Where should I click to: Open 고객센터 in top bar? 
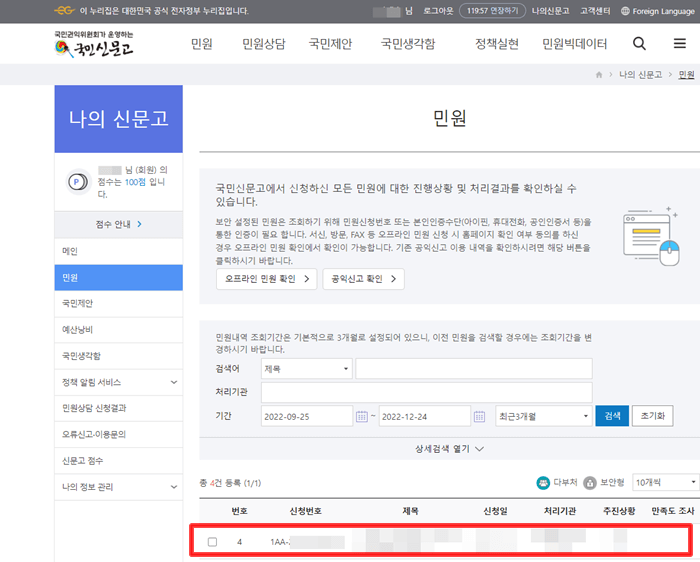click(595, 11)
